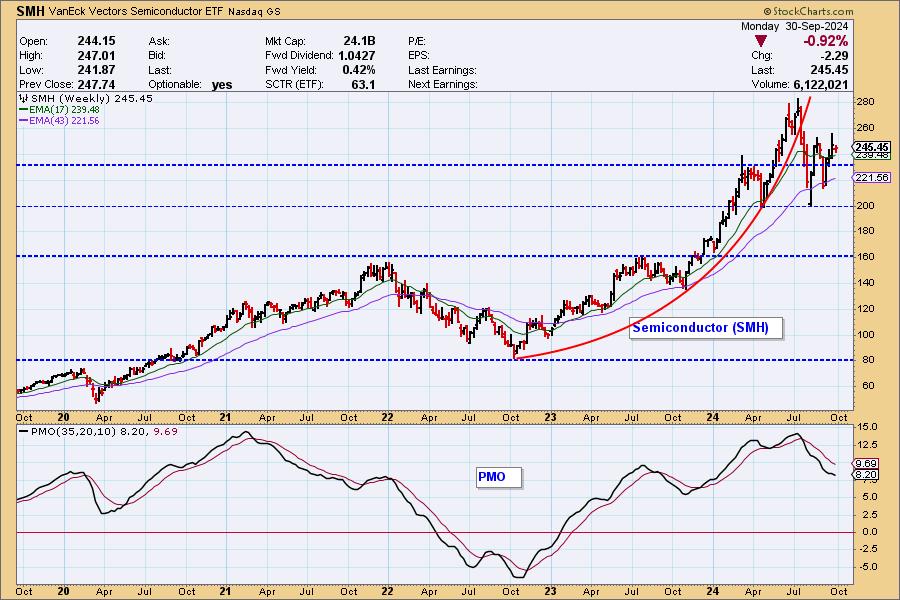This screenshot has height=600, width=900.
Task: Click the 245.45 price tag on right axis
Action: click(871, 147)
